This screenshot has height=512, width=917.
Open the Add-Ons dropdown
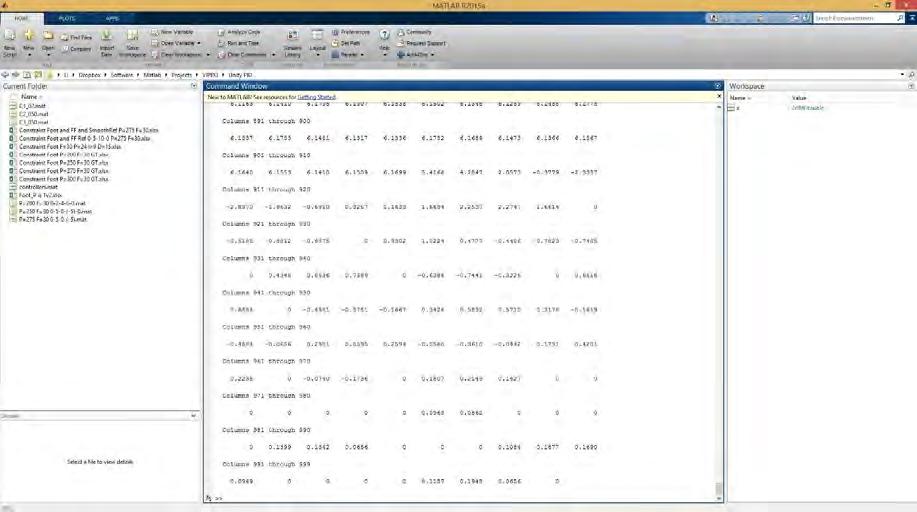[432, 54]
